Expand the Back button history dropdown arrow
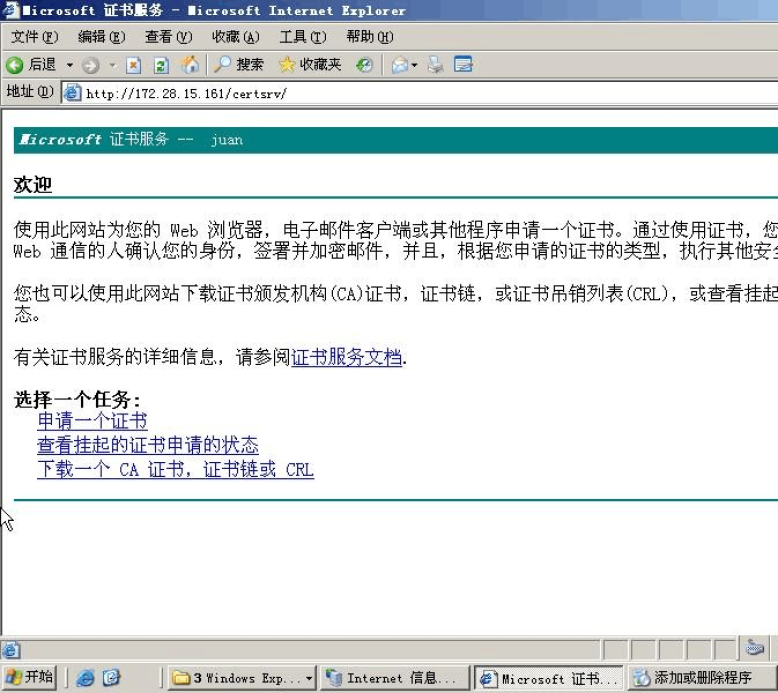 (70, 65)
